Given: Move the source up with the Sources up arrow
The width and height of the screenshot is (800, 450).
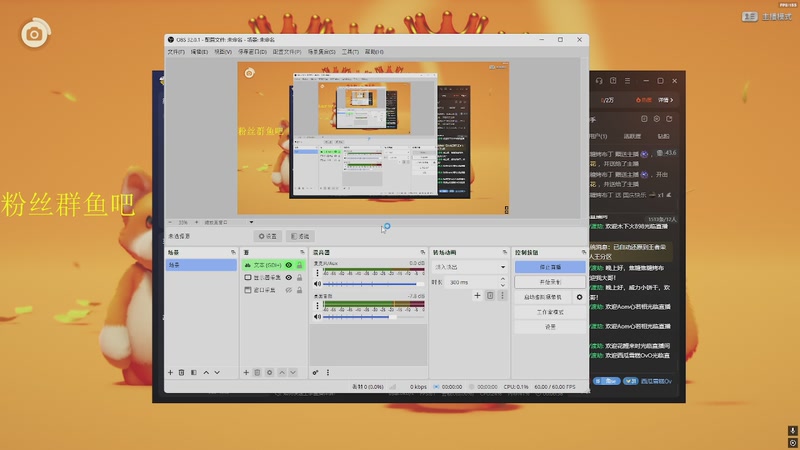Looking at the screenshot, I should point(282,372).
